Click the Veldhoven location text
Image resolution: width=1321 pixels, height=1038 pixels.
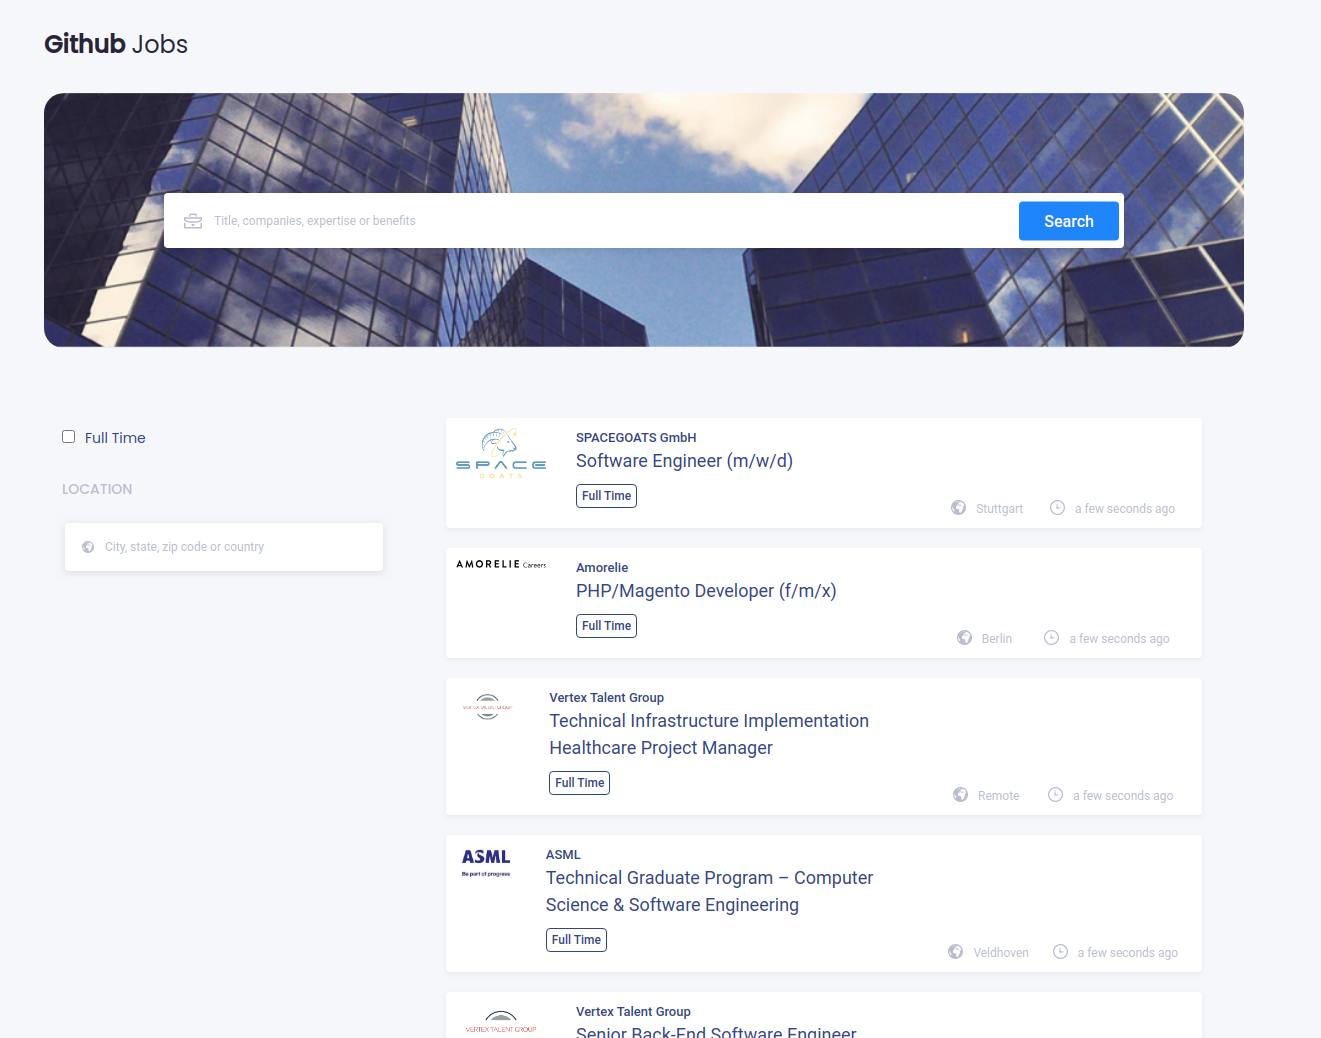tap(1001, 953)
